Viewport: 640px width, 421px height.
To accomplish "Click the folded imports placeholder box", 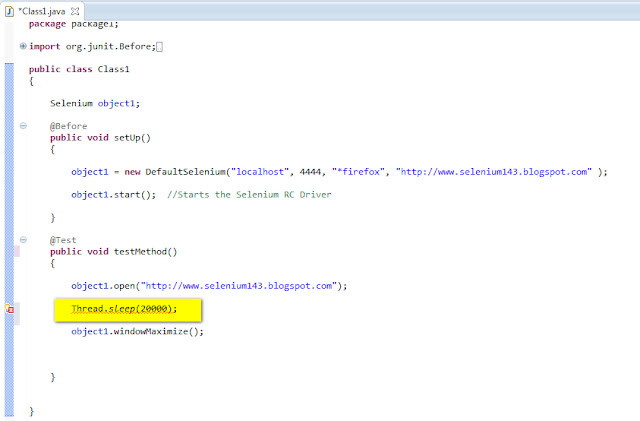I will (x=160, y=47).
